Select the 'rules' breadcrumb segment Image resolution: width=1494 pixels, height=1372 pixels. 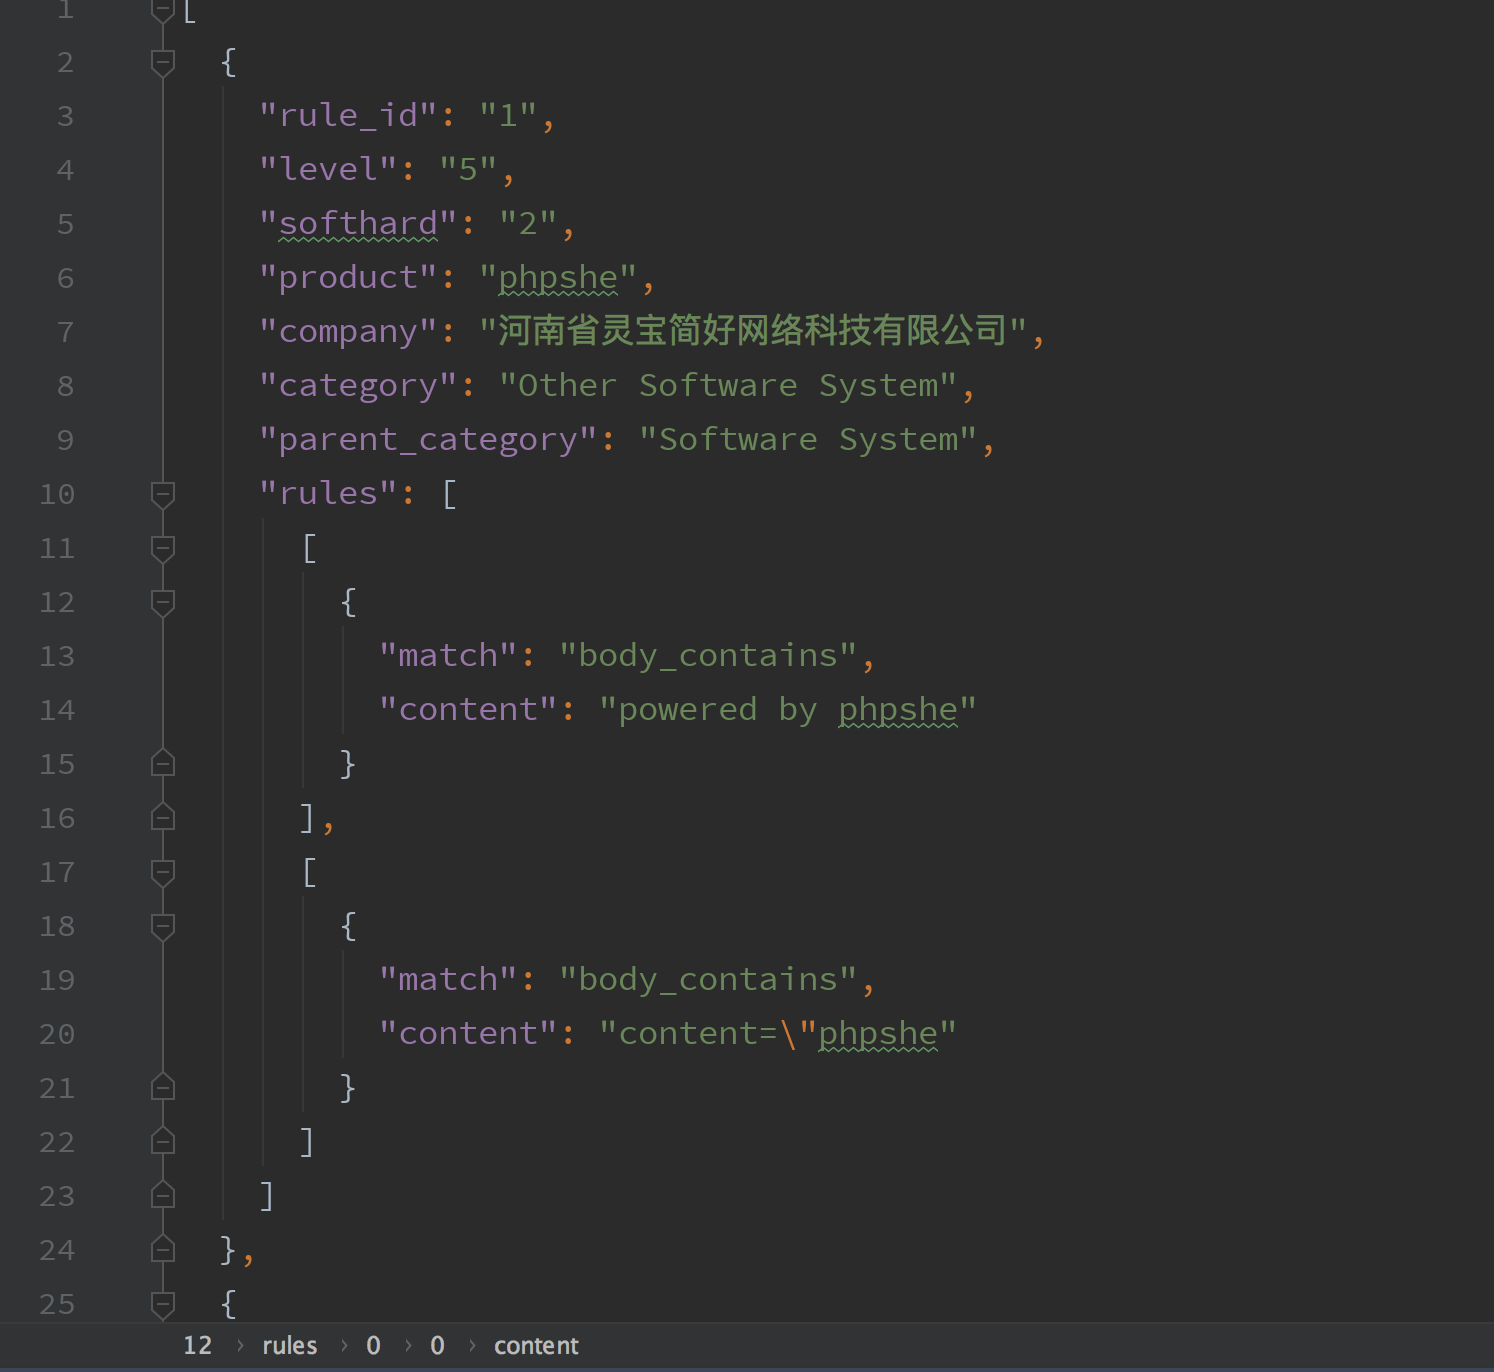click(290, 1346)
